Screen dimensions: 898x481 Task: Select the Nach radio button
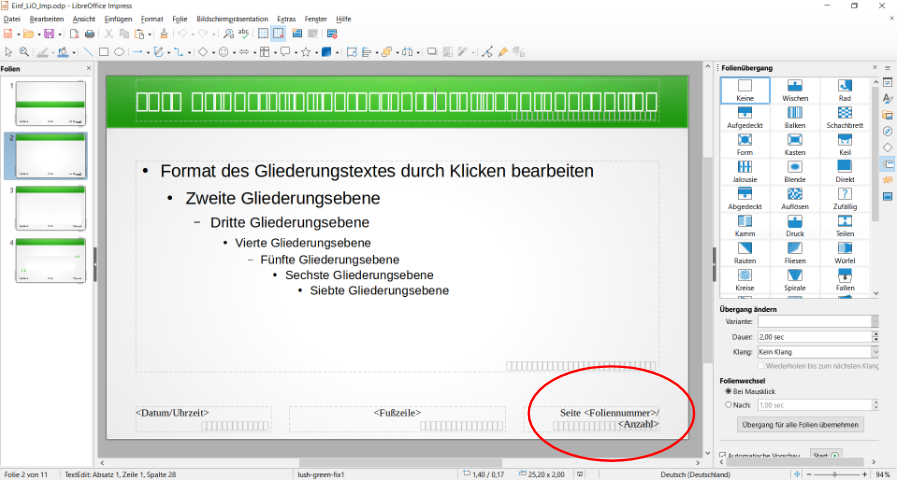(729, 405)
